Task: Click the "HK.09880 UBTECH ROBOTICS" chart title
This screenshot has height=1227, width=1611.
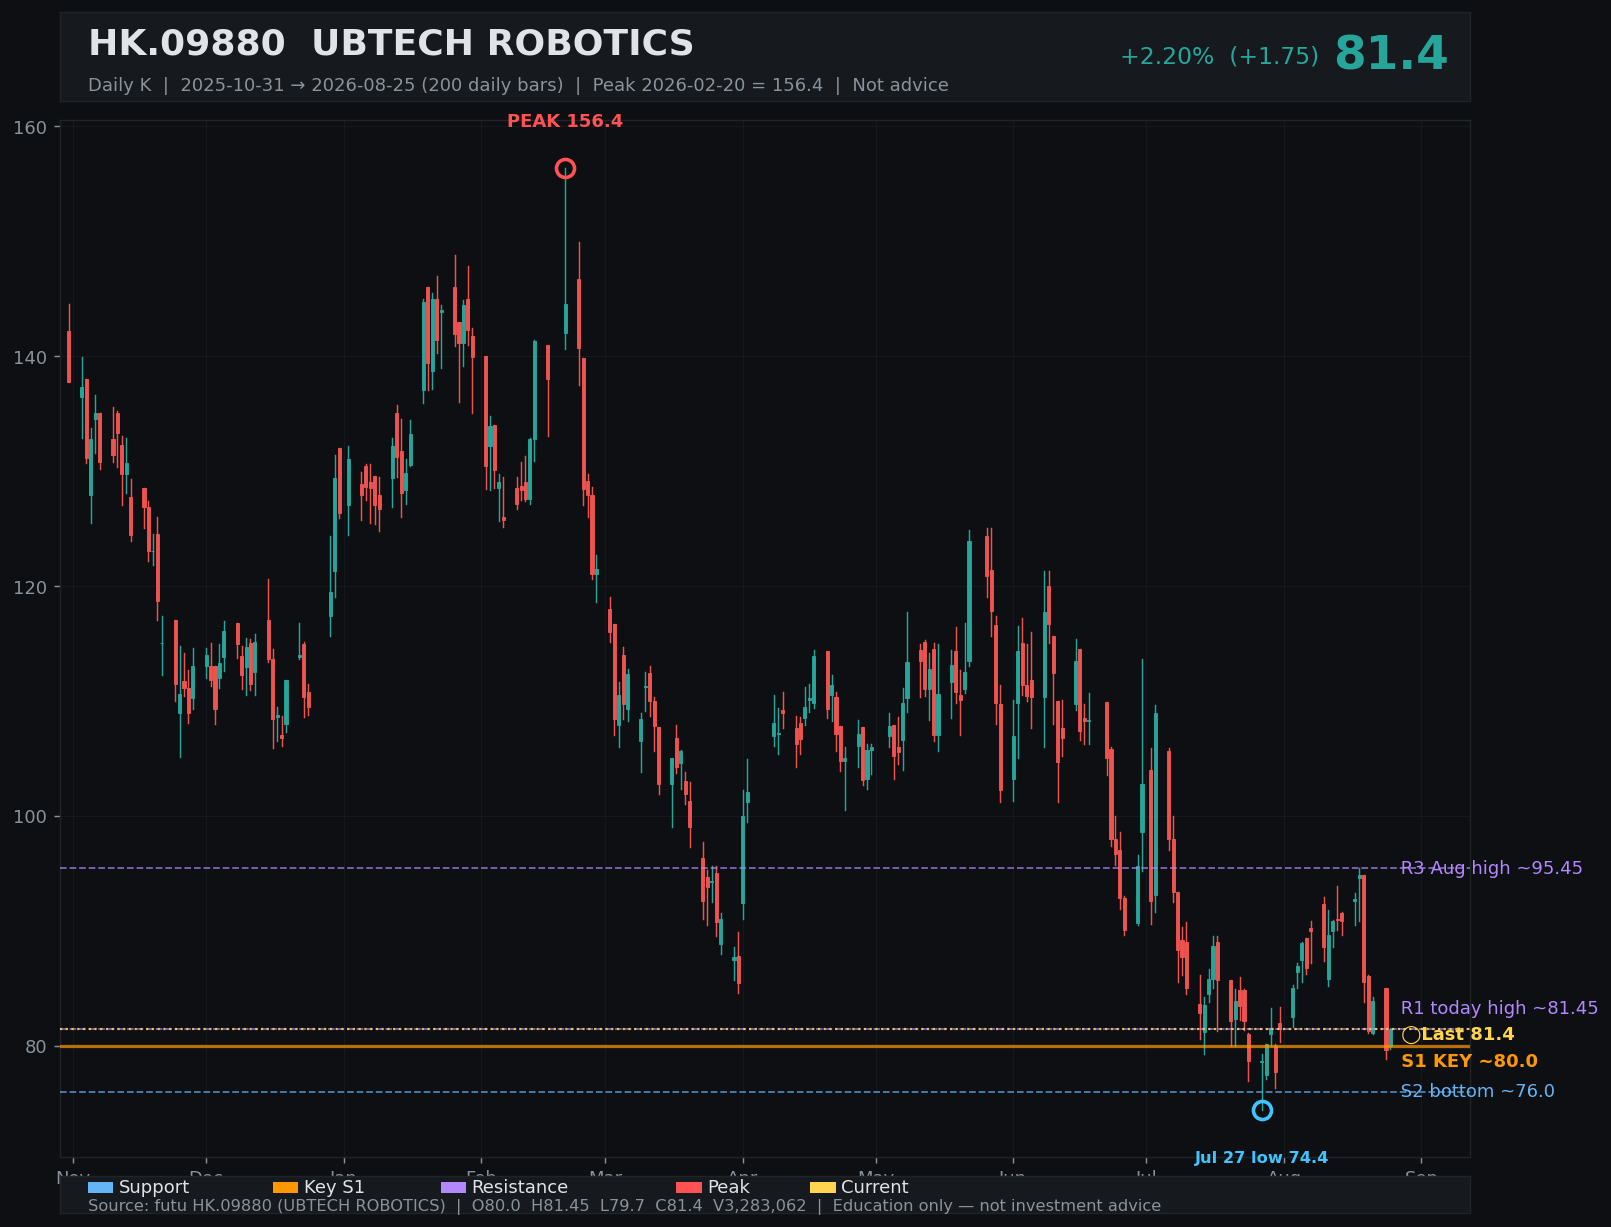Action: 391,44
